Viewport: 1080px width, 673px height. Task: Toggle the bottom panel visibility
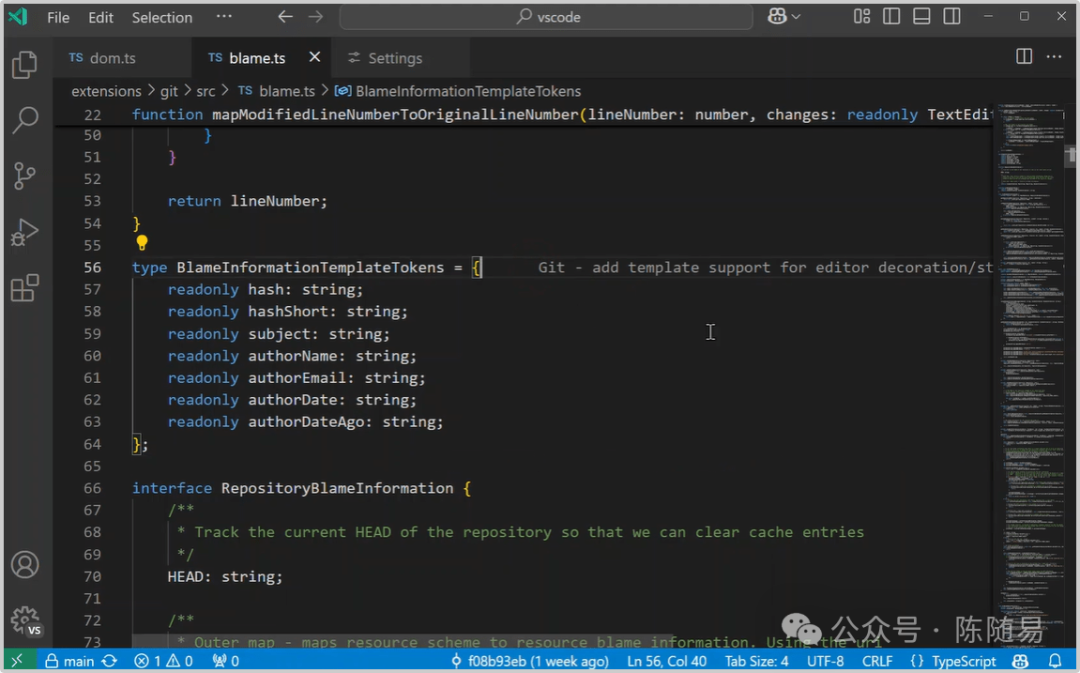[921, 16]
